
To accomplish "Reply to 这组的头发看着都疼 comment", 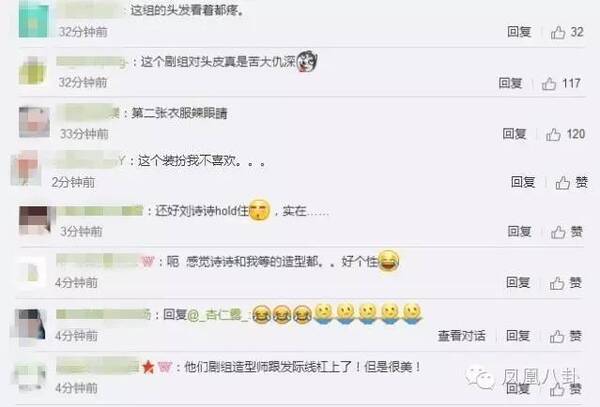I will (519, 32).
